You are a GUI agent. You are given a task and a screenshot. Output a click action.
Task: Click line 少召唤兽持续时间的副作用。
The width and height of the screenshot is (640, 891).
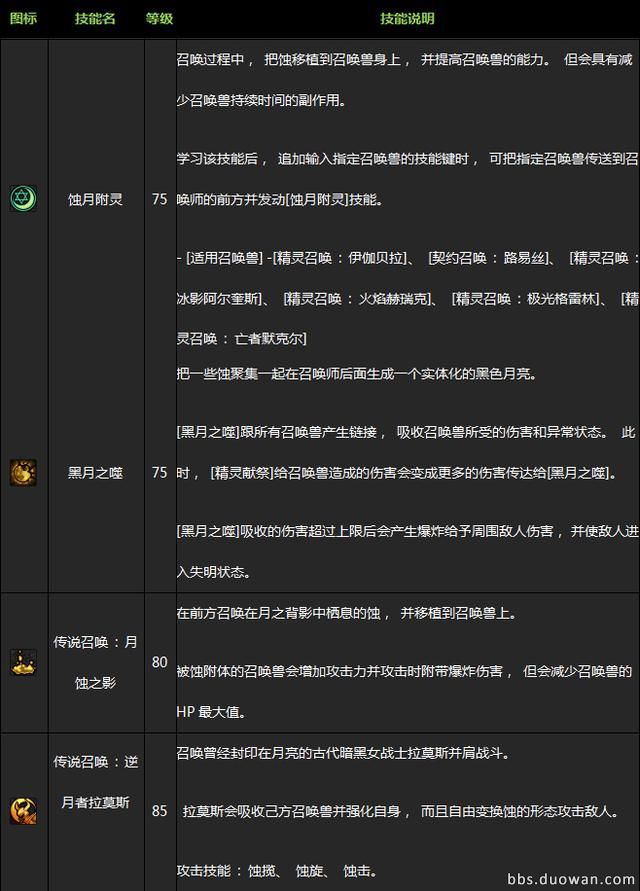click(x=262, y=101)
